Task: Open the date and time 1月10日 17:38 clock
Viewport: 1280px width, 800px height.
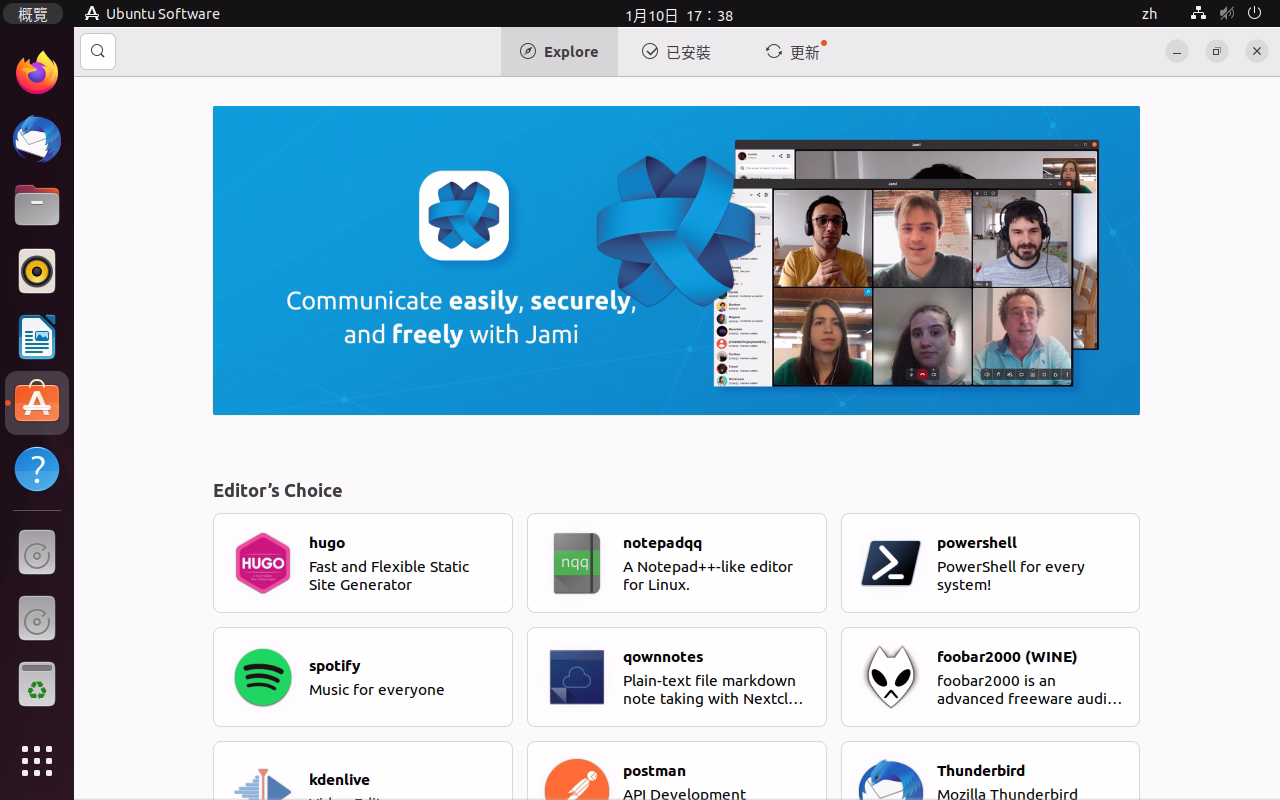Action: [x=679, y=15]
